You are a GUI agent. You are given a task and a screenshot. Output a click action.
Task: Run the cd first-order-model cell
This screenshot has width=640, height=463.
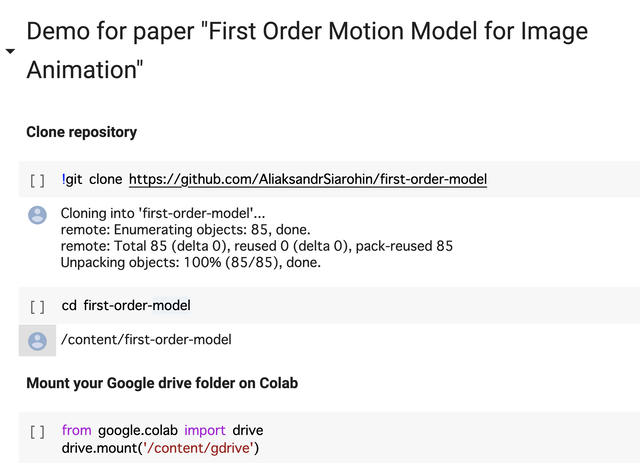[x=37, y=306]
